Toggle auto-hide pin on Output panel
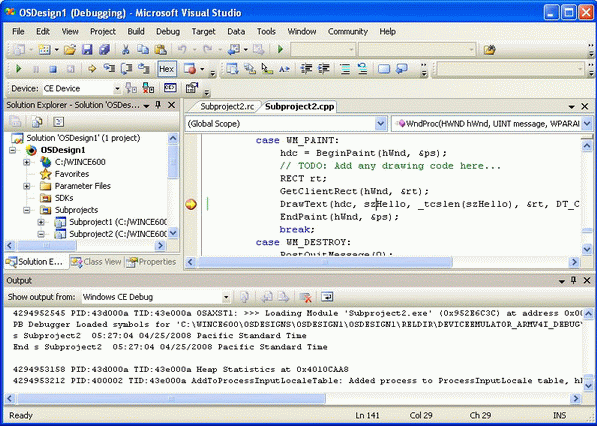597x426 pixels. (573, 281)
